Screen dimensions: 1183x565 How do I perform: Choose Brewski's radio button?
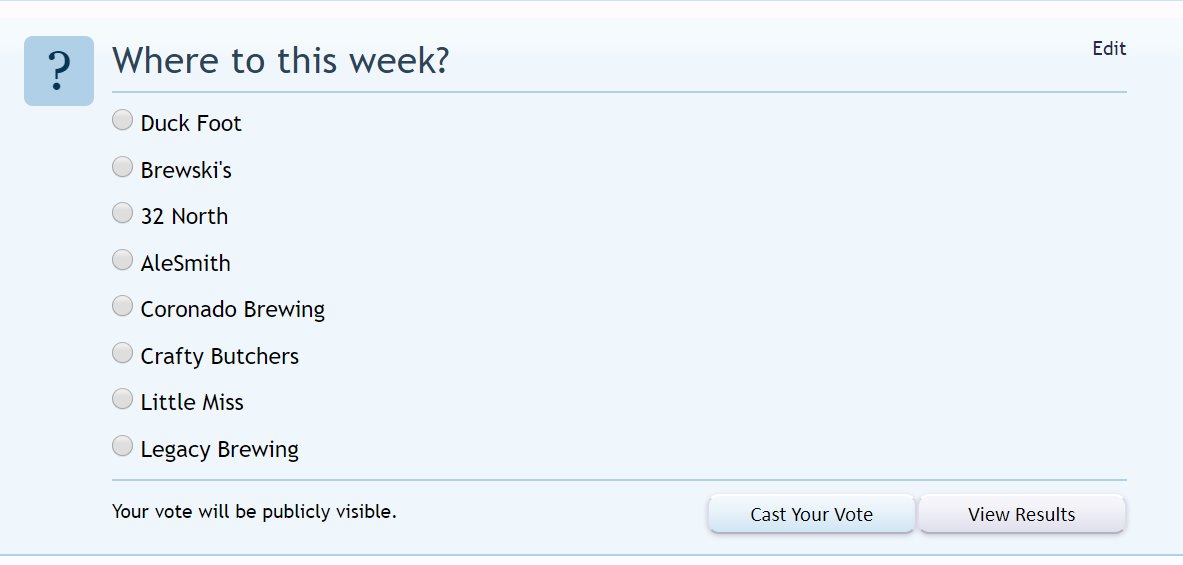122,167
